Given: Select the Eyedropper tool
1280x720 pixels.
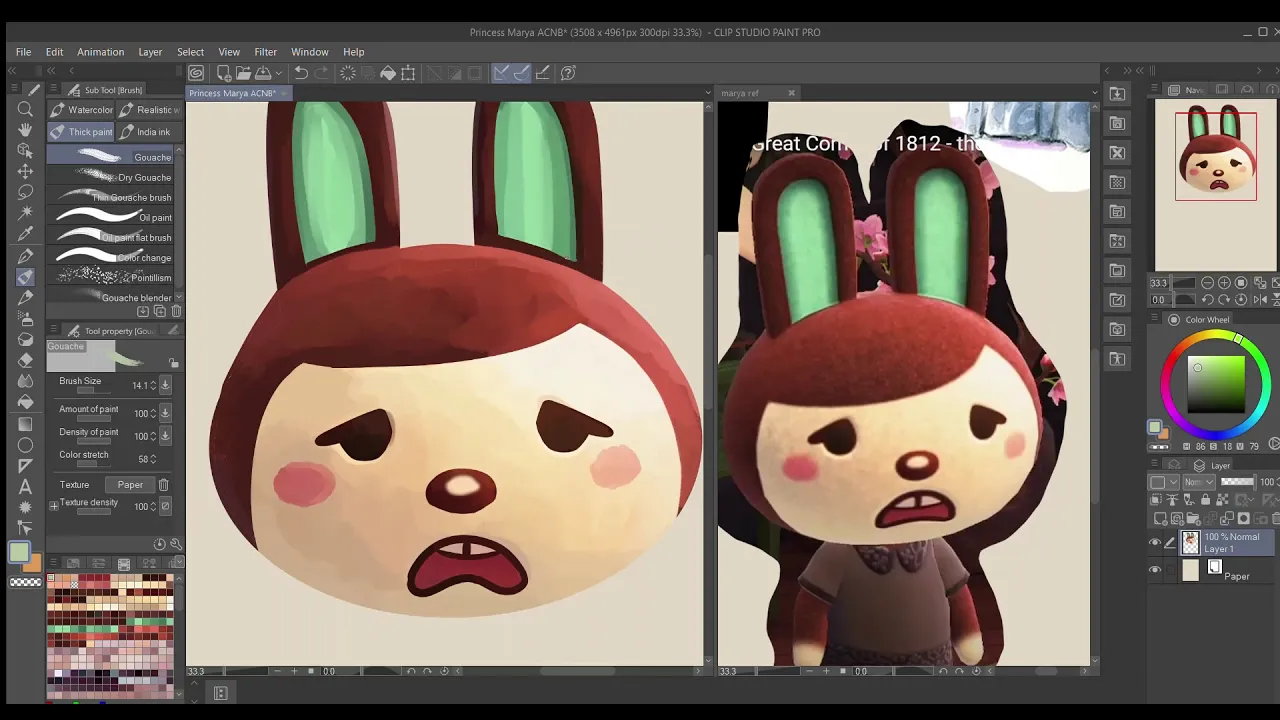Looking at the screenshot, I should pyautogui.click(x=26, y=234).
